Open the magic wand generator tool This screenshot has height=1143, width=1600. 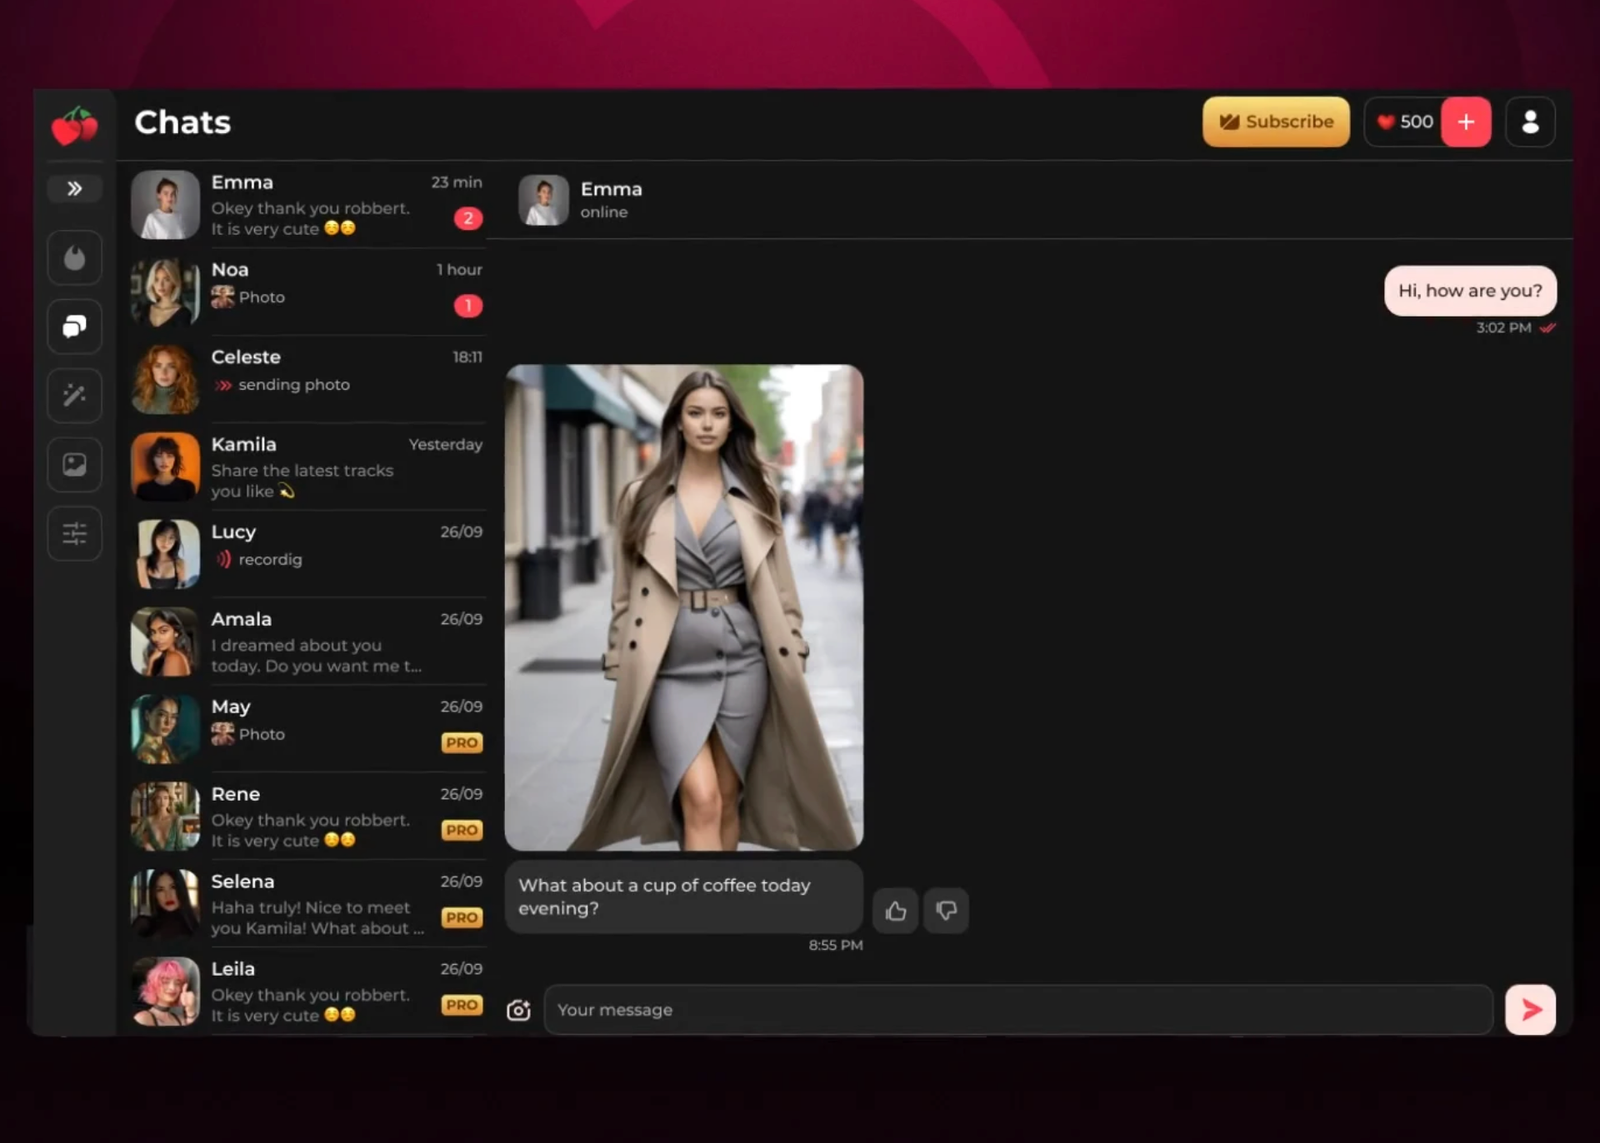coord(74,395)
